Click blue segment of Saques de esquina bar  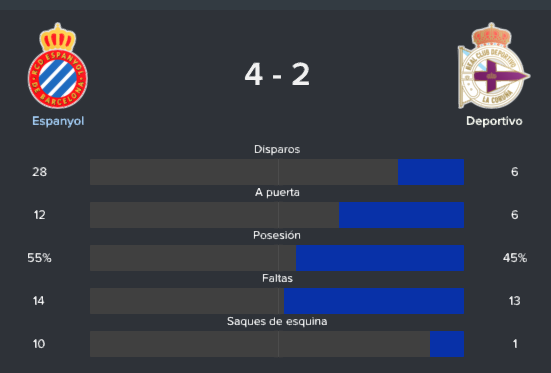coord(447,344)
